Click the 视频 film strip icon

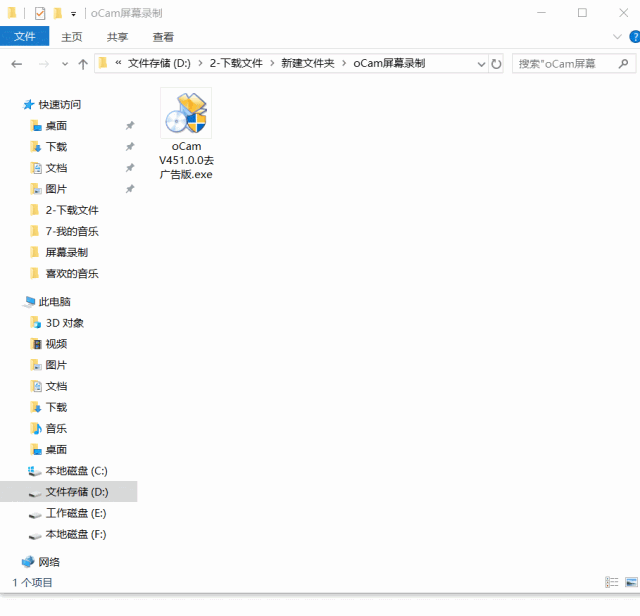tap(36, 345)
